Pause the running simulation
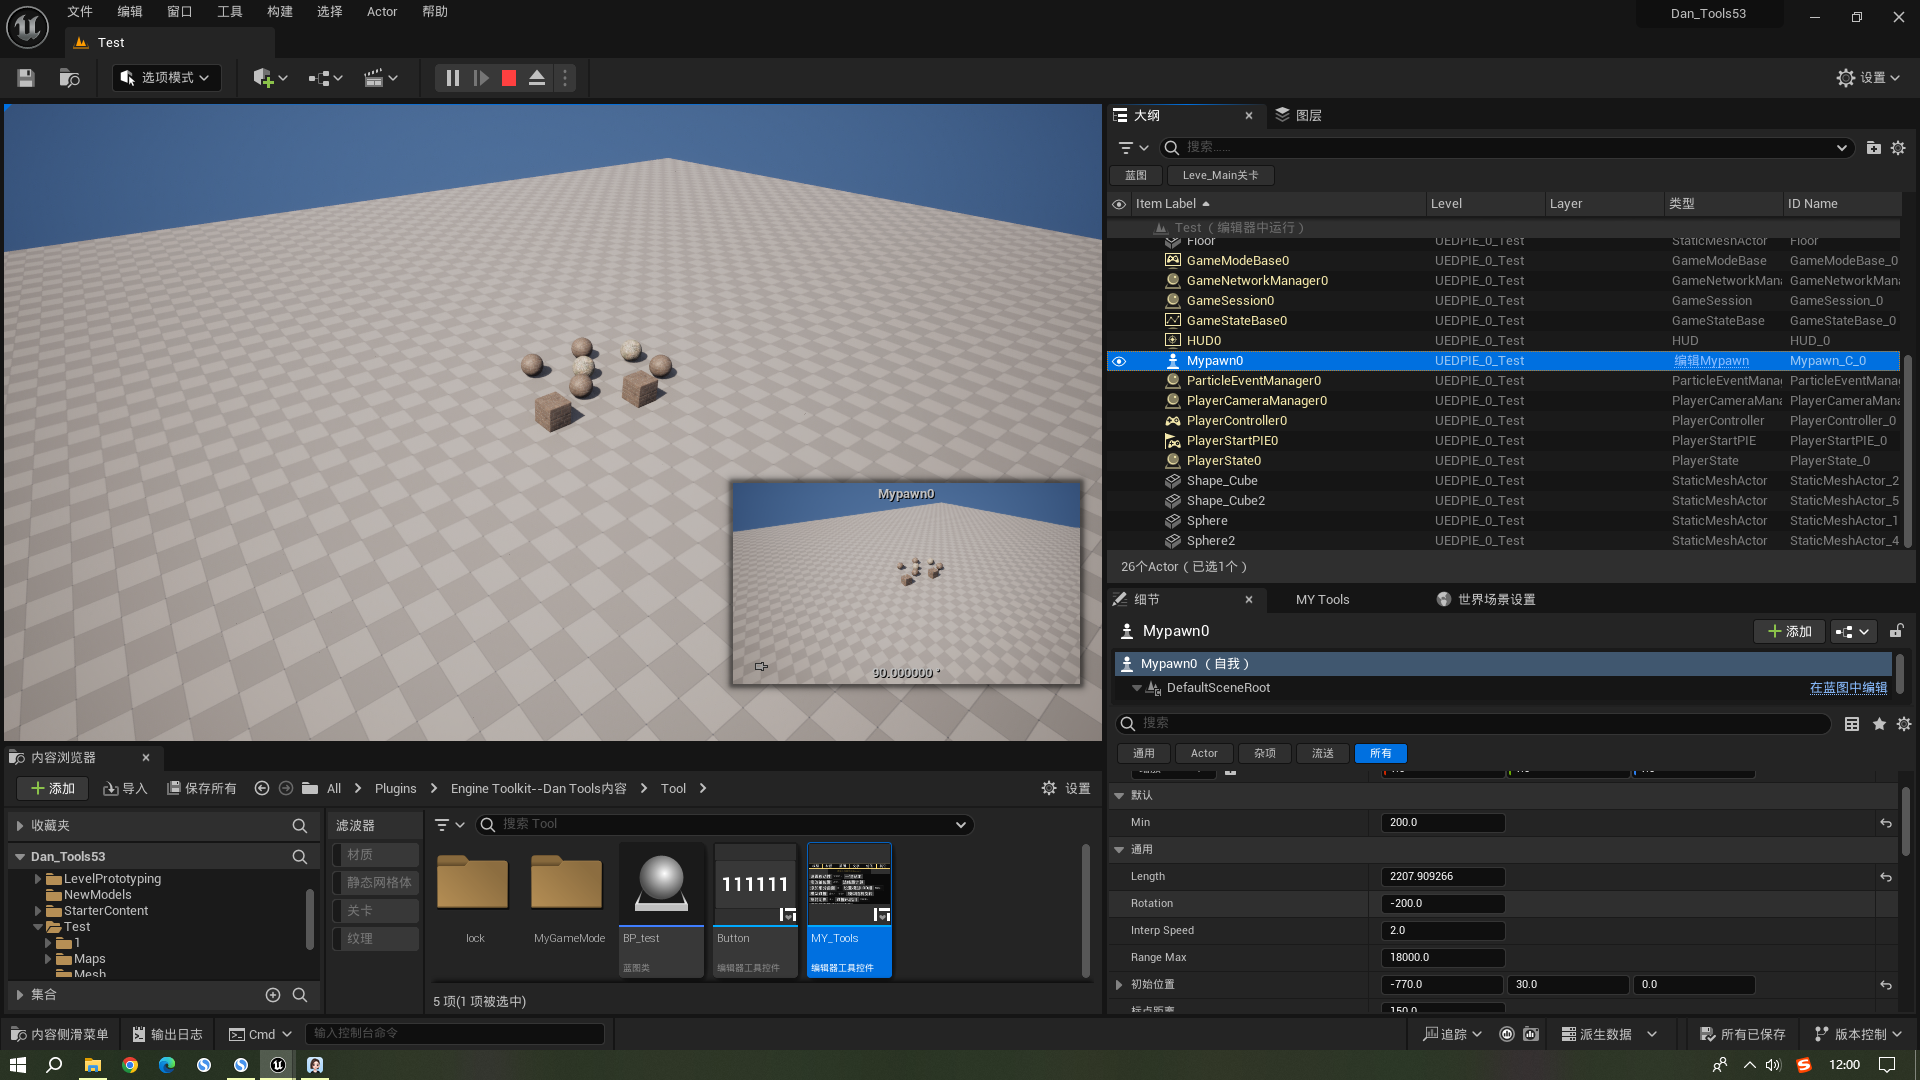The height and width of the screenshot is (1080, 1920). coord(452,78)
